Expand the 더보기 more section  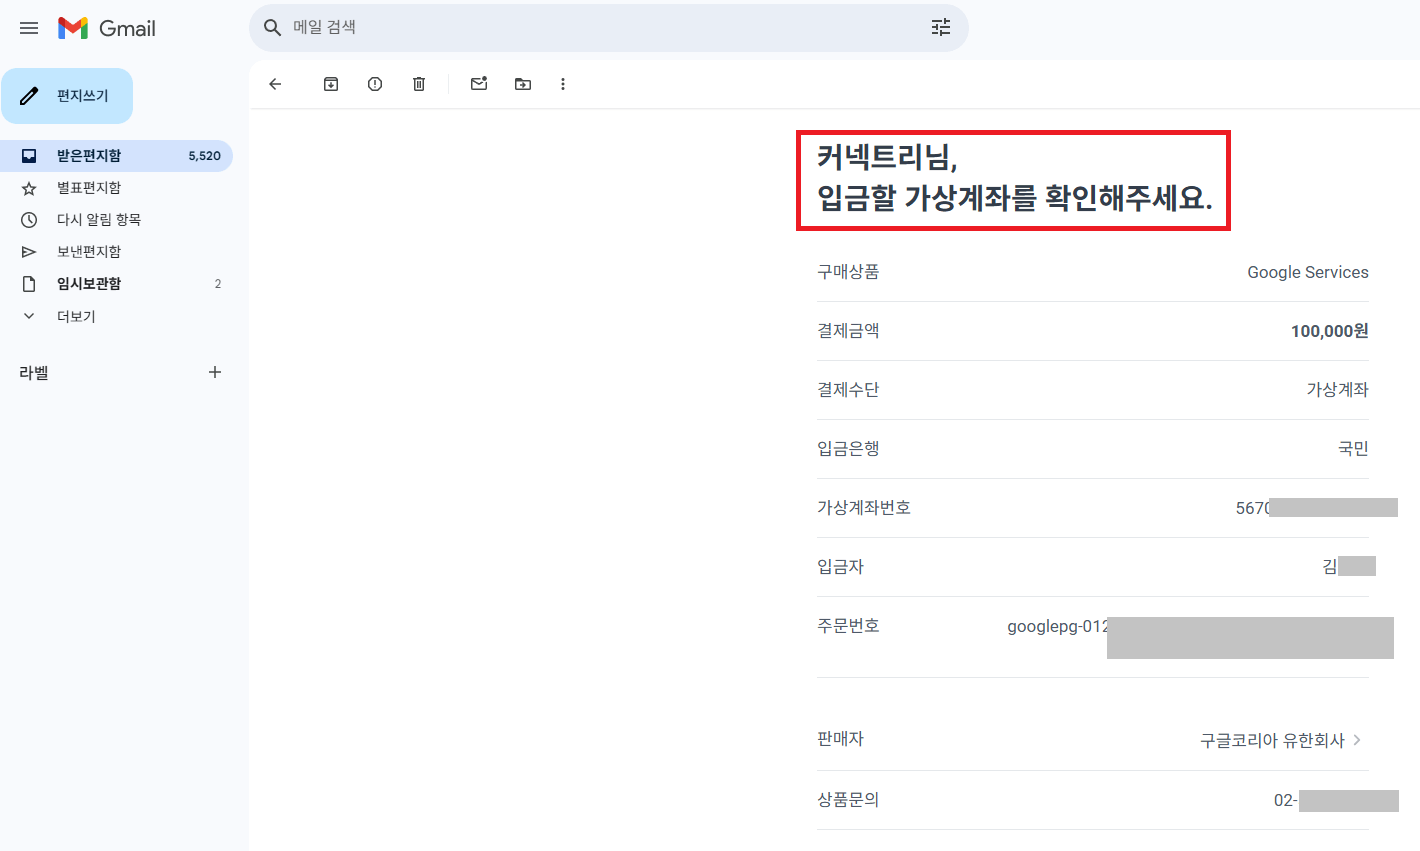click(116, 316)
